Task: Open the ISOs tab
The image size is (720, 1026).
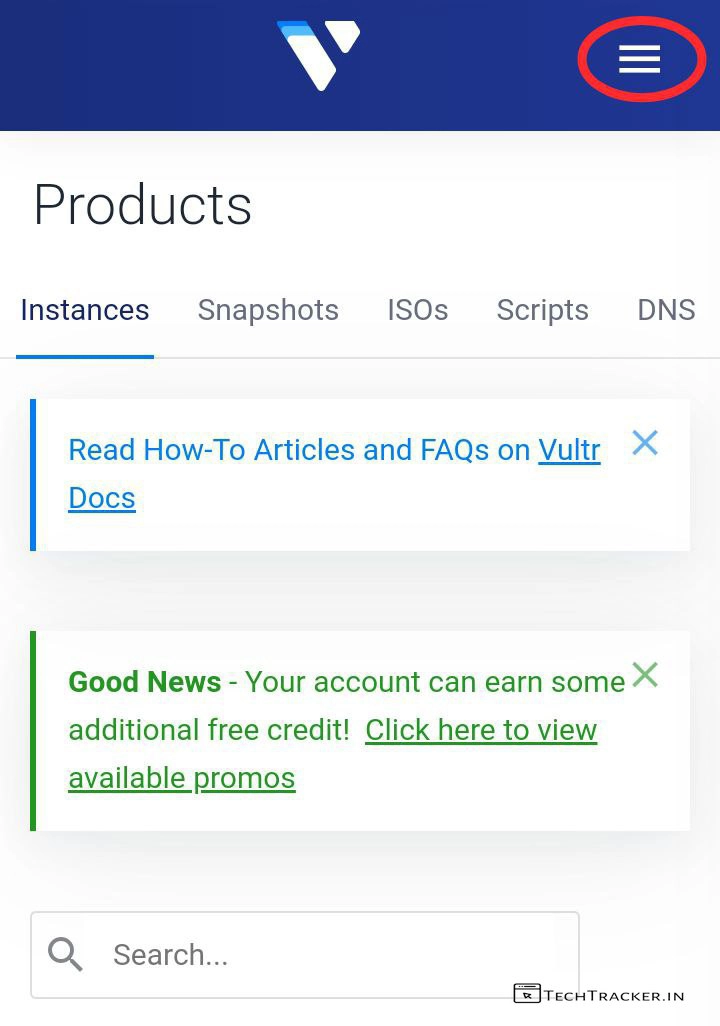Action: point(417,310)
